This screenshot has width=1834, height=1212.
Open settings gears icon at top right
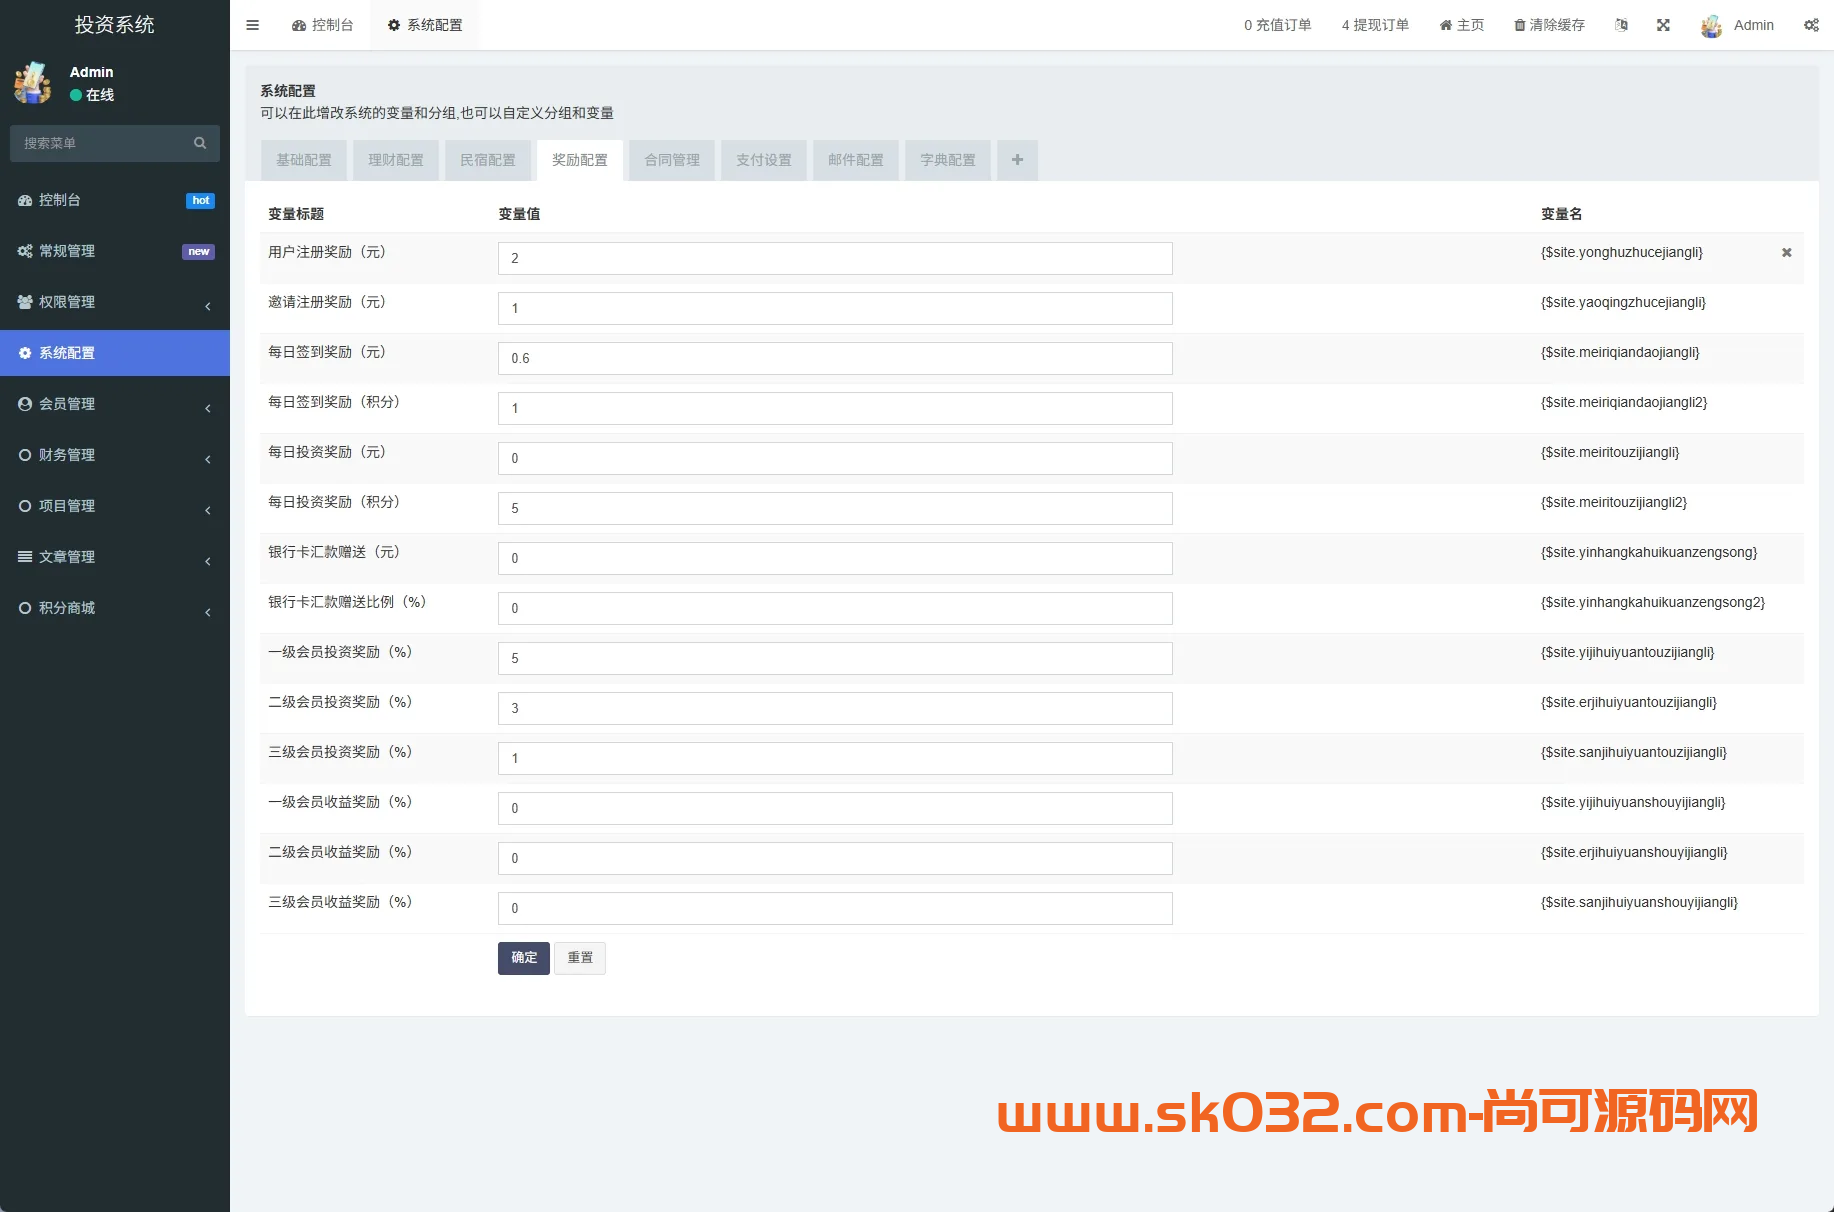coord(1812,25)
